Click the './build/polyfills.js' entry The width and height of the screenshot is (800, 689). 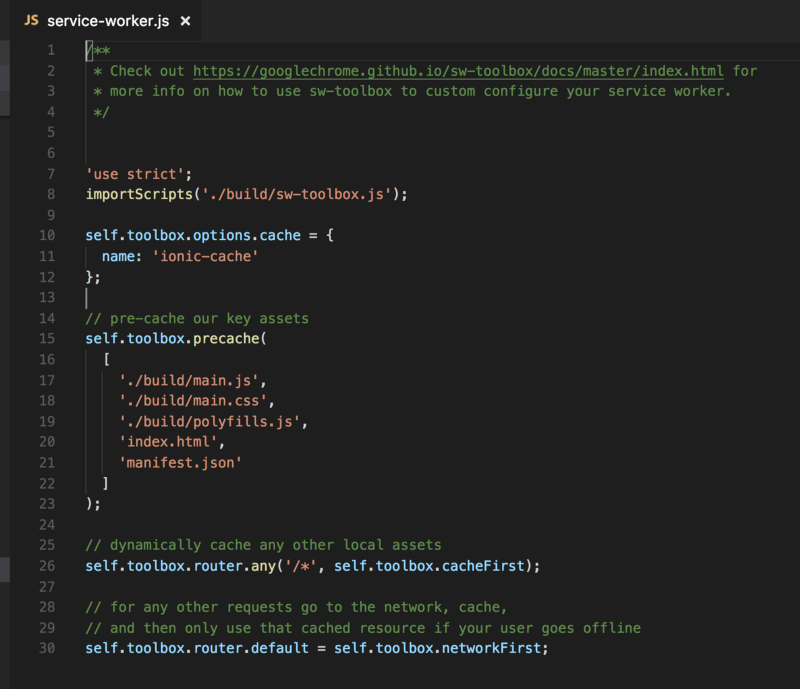click(x=209, y=422)
